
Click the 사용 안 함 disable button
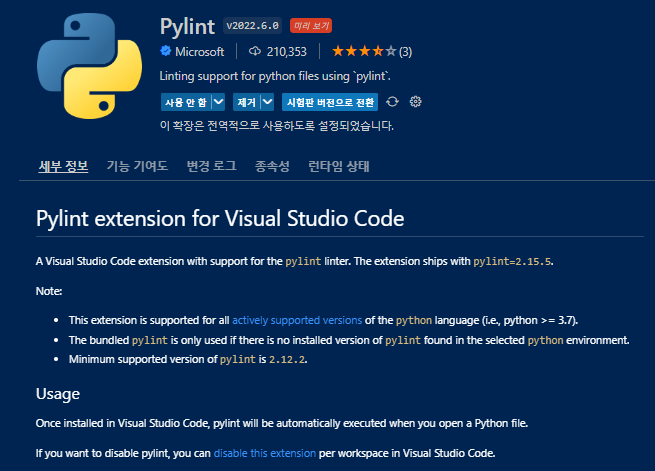tap(186, 102)
